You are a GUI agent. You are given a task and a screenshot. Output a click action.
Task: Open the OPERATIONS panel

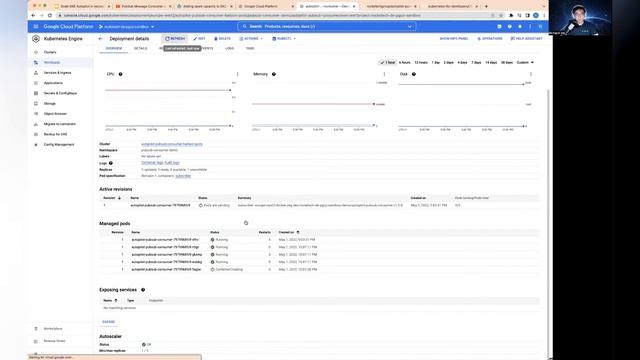click(489, 39)
